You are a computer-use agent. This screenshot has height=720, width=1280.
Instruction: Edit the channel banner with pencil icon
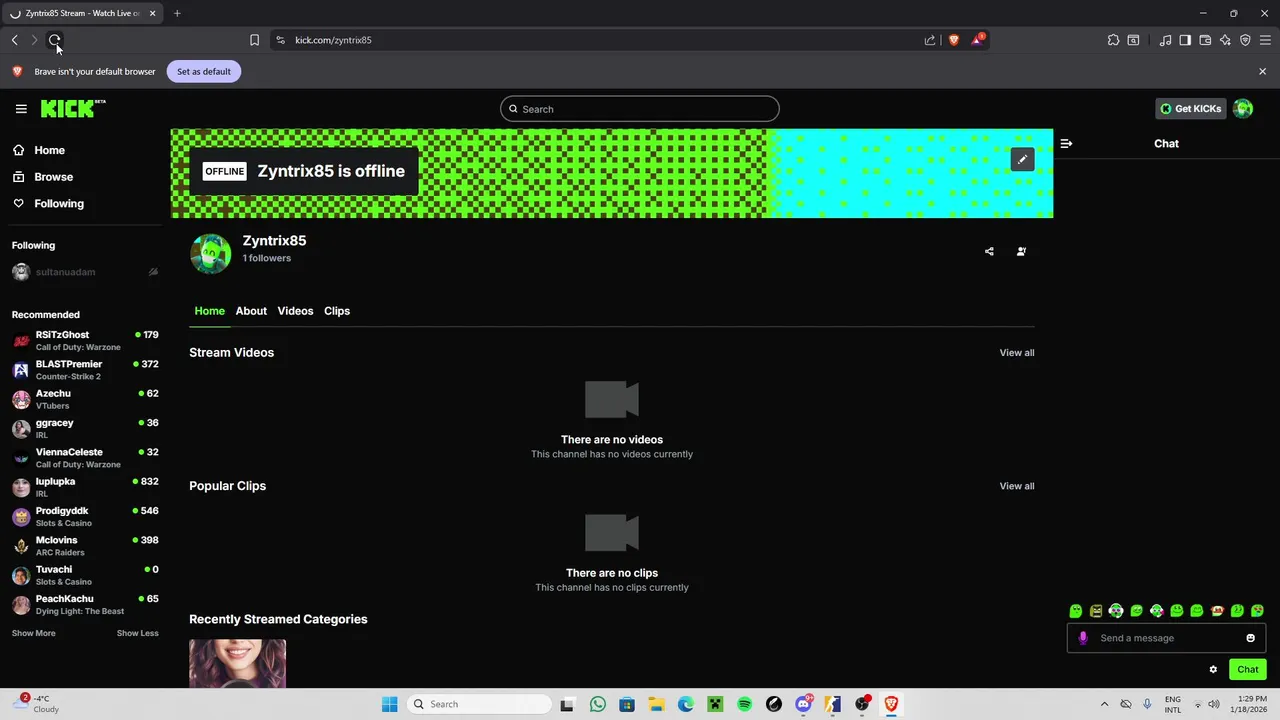(x=1022, y=160)
